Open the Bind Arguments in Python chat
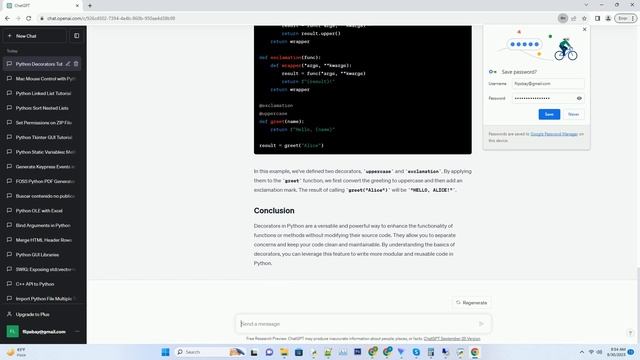The width and height of the screenshot is (640, 360). tap(42, 225)
